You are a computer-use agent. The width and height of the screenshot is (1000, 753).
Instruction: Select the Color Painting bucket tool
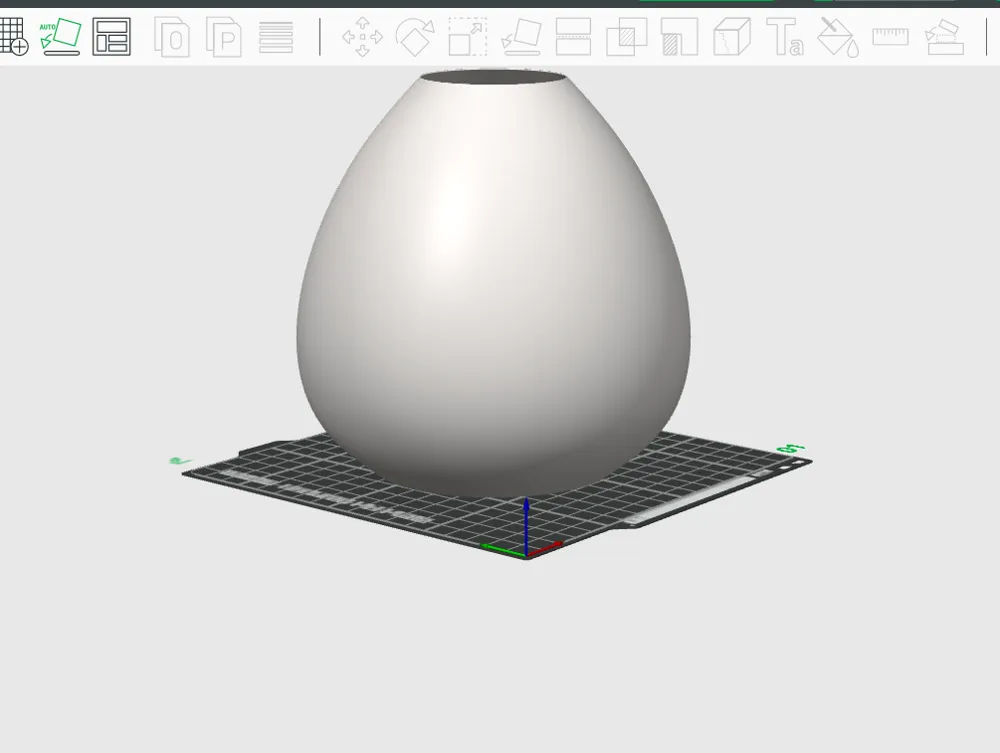coord(838,37)
